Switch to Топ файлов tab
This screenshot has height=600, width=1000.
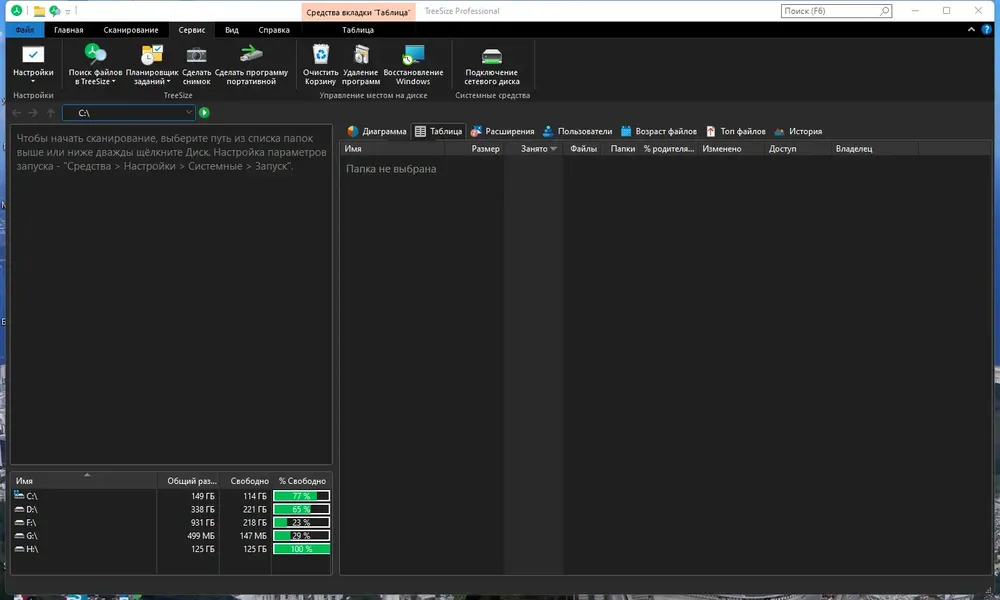(735, 131)
